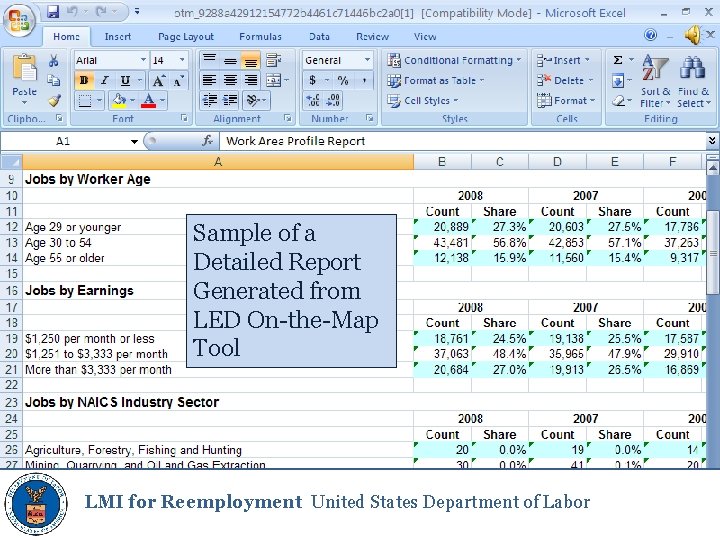Viewport: 720px width, 540px height.
Task: Expand Format as Table gallery
Action: (x=435, y=81)
